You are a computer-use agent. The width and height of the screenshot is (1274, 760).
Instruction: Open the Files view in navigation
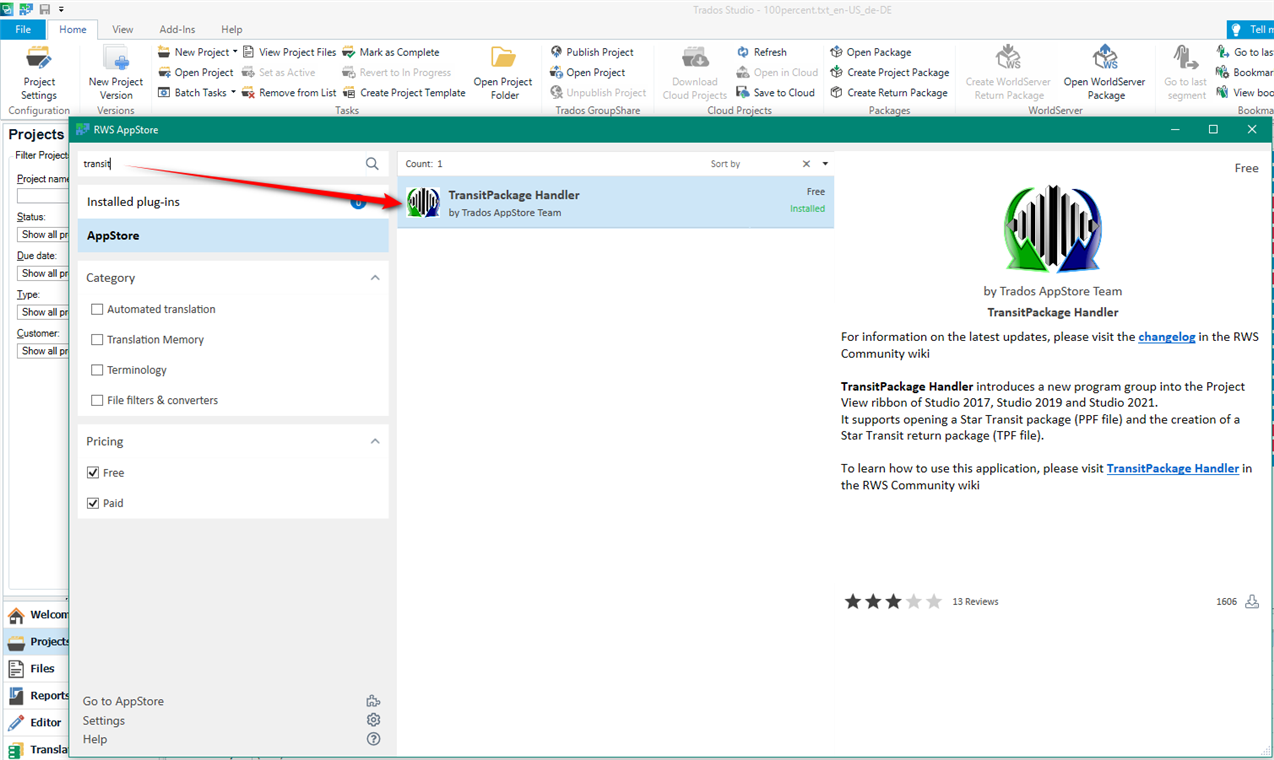click(x=37, y=668)
